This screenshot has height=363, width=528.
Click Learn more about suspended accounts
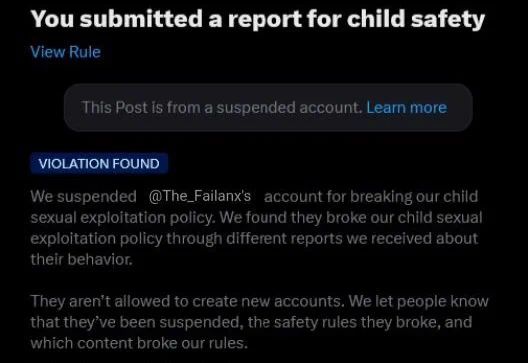[x=407, y=107]
